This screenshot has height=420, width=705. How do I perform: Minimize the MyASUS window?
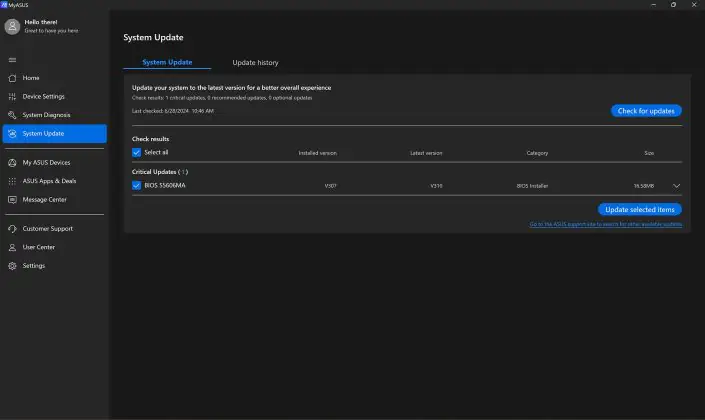(x=653, y=4)
